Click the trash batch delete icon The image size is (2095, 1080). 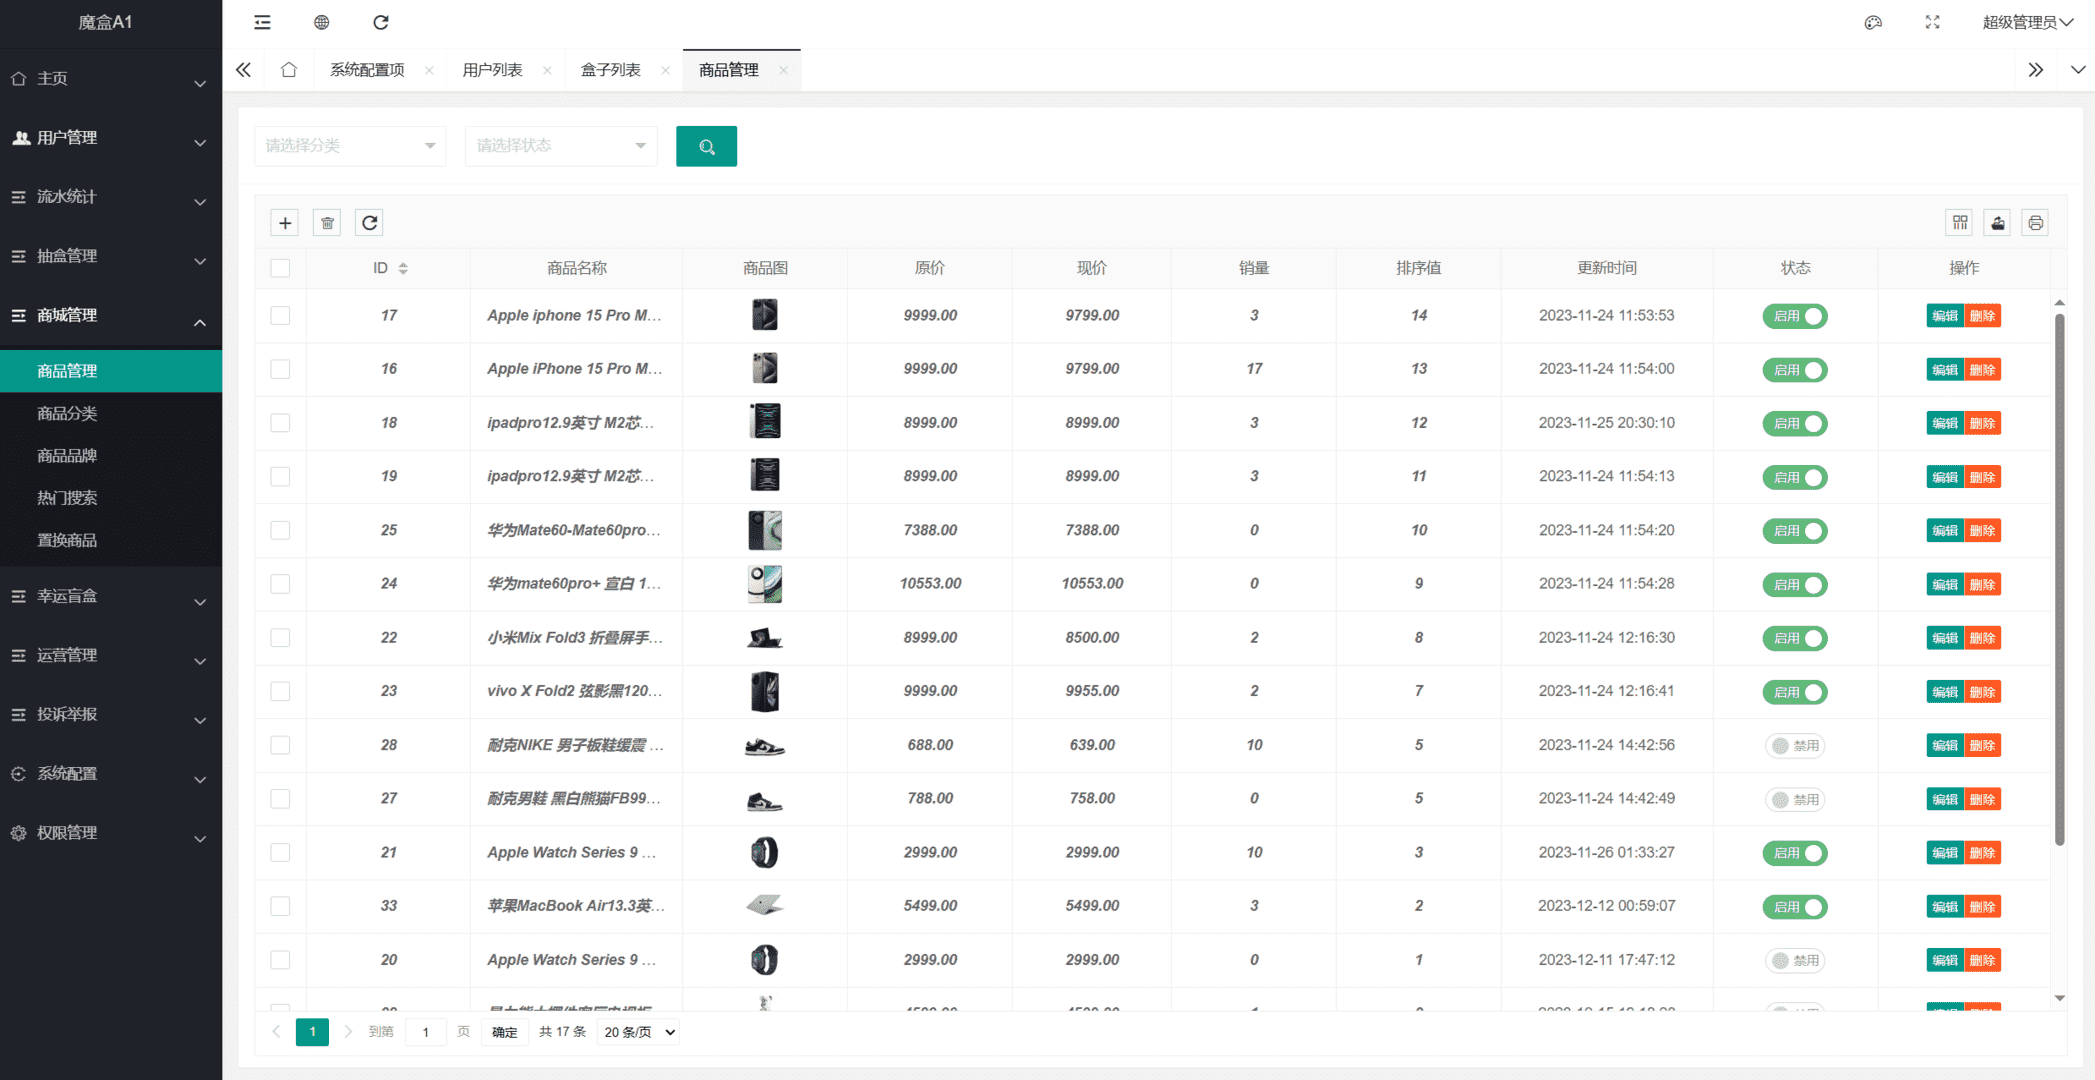click(x=327, y=223)
